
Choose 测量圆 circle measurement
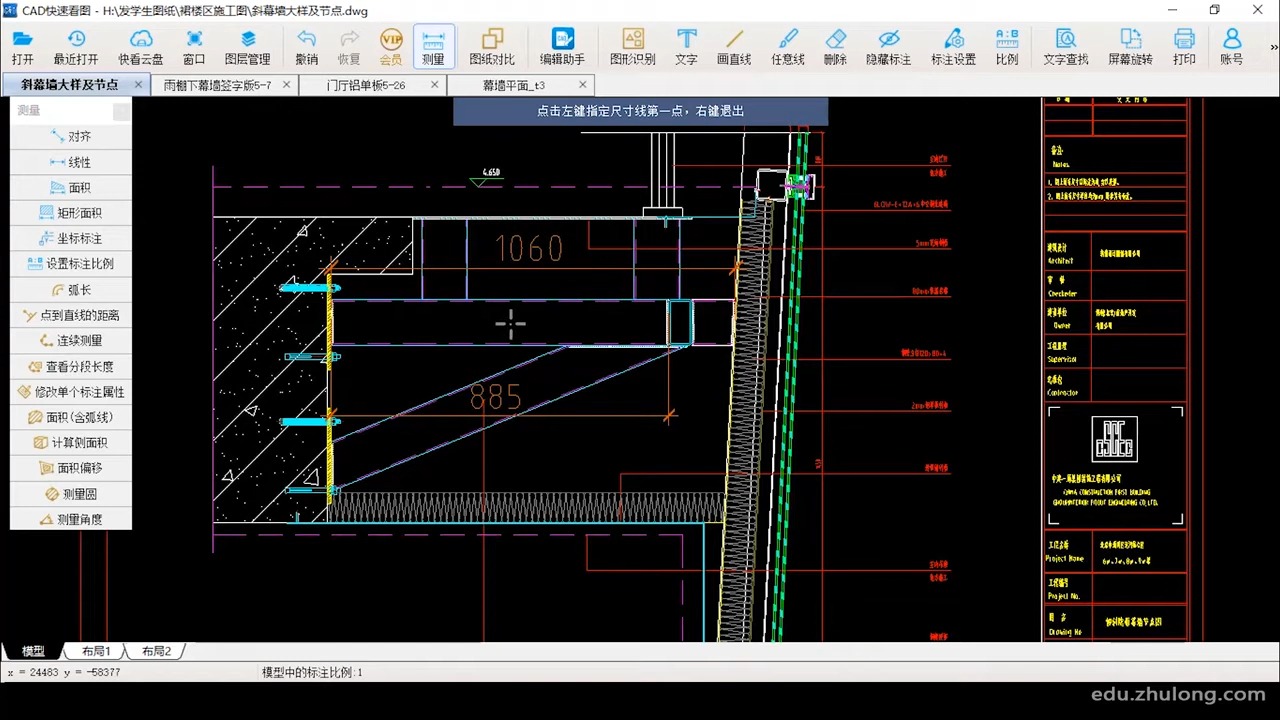coord(71,494)
